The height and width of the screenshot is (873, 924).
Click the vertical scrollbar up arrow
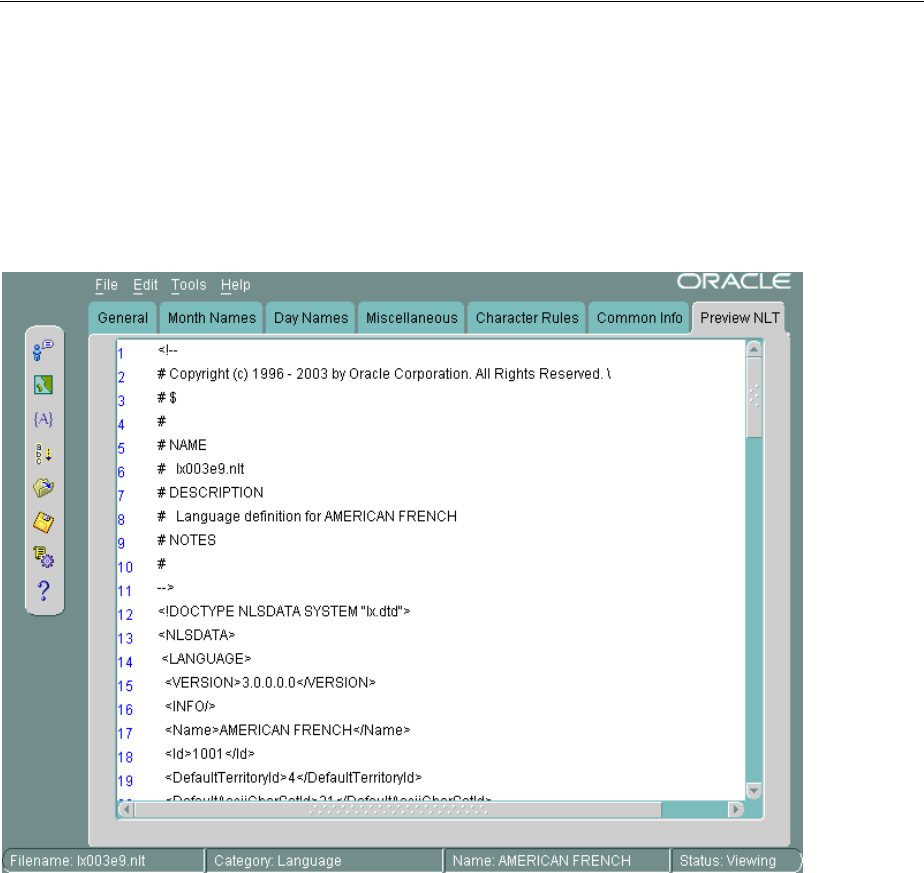pyautogui.click(x=754, y=350)
